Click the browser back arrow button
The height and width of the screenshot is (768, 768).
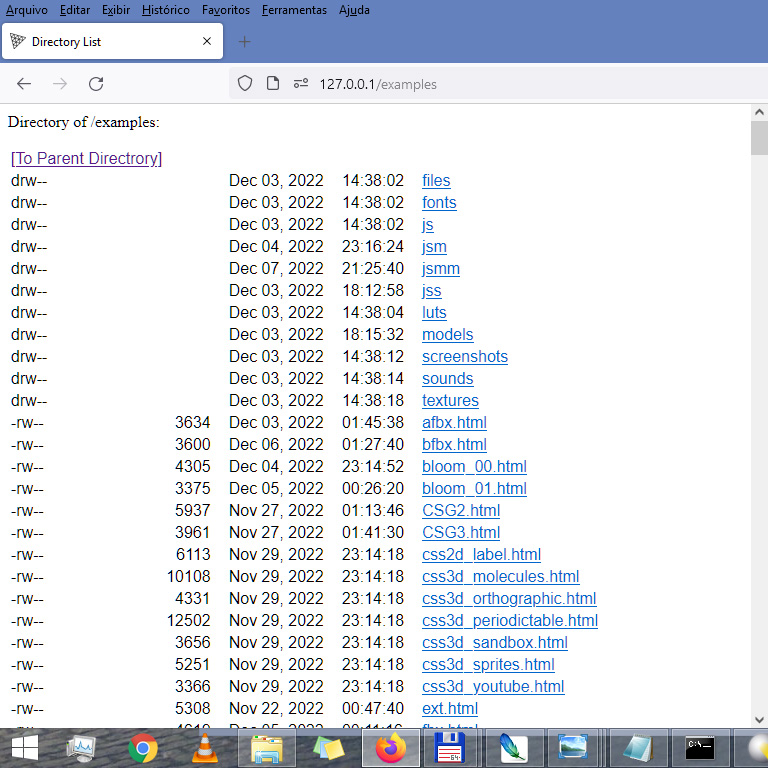point(24,84)
